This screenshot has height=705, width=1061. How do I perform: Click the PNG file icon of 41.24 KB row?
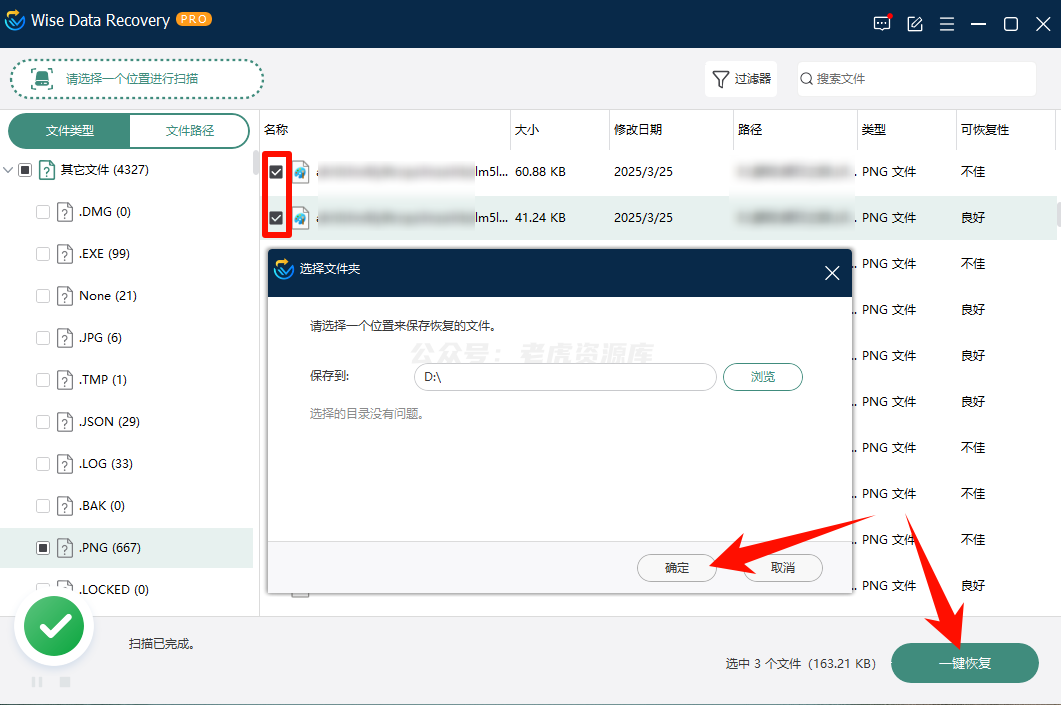click(x=300, y=218)
